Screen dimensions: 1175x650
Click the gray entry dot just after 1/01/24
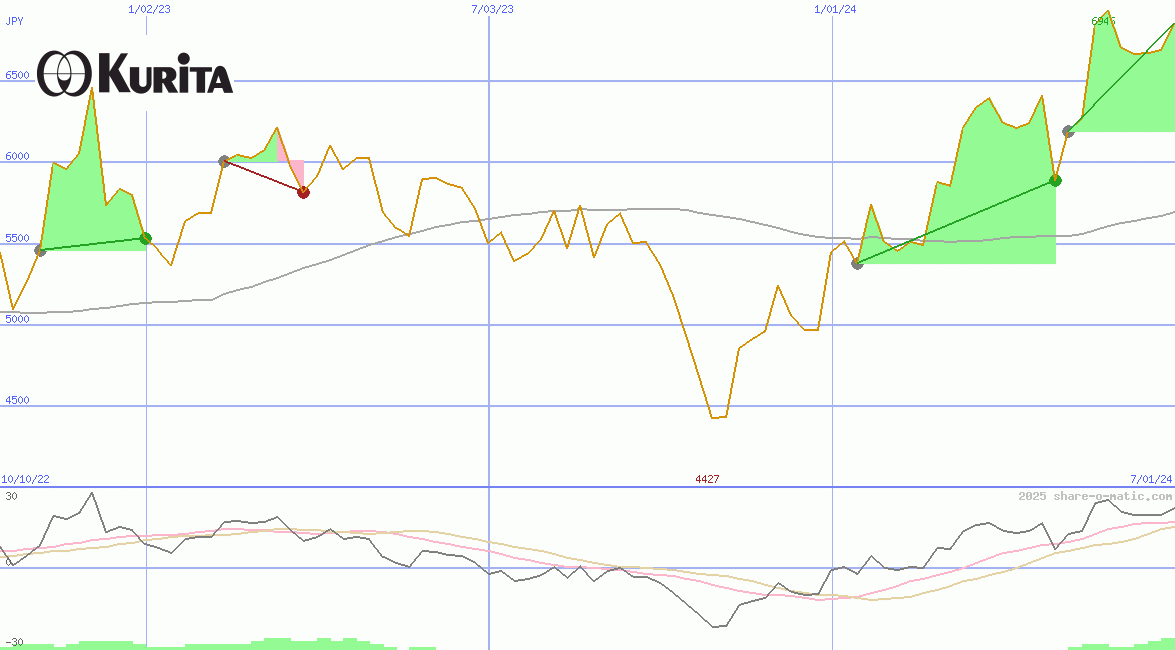(x=857, y=264)
